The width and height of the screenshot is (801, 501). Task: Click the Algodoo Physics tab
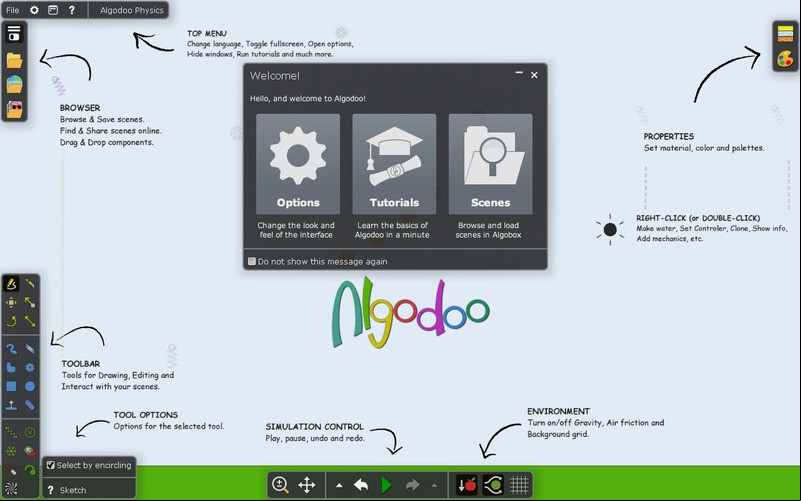(x=131, y=10)
